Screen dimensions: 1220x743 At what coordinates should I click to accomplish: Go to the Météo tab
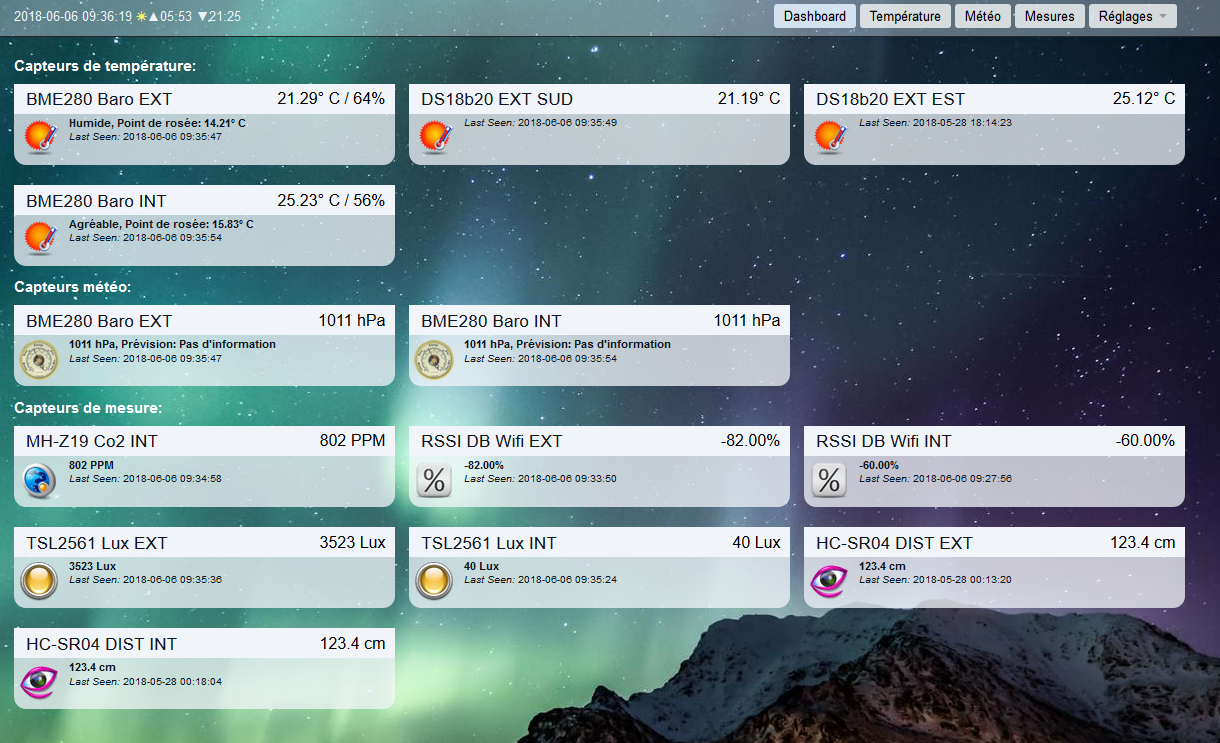[x=982, y=16]
